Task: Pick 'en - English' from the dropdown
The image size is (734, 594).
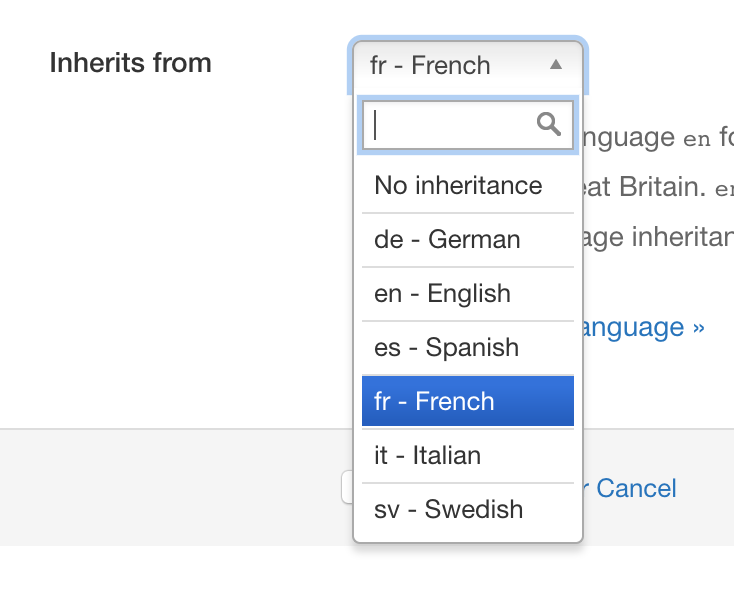Action: (x=468, y=293)
